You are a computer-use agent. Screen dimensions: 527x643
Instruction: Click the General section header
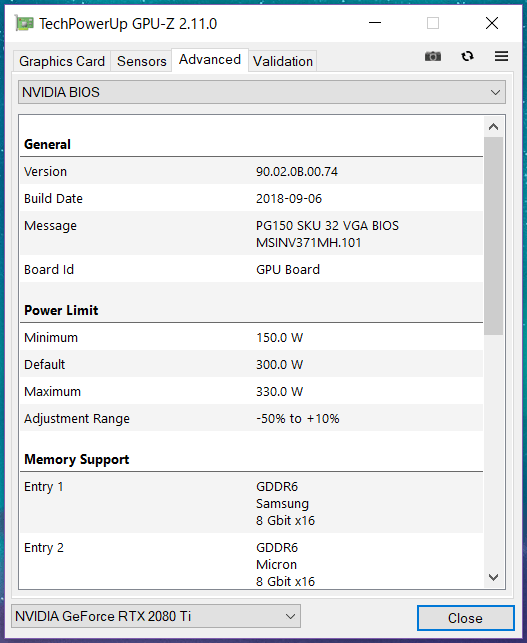(47, 144)
